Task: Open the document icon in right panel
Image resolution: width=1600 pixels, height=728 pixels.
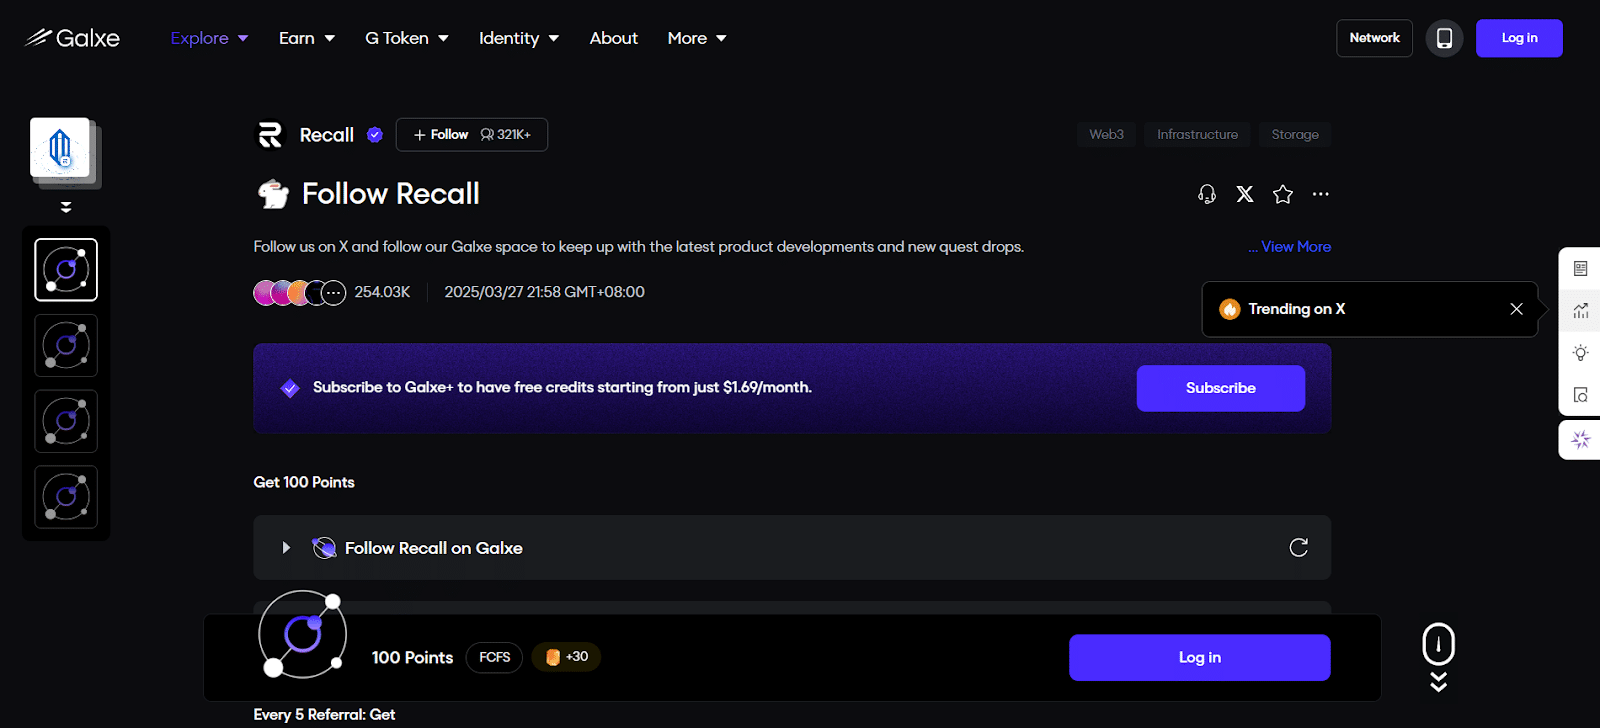Action: 1580,268
